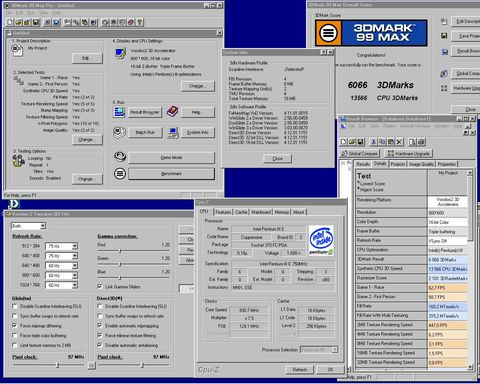The height and width of the screenshot is (384, 480).
Task: Click the Print preview icon in Result Browser toolbar
Action: (412, 142)
